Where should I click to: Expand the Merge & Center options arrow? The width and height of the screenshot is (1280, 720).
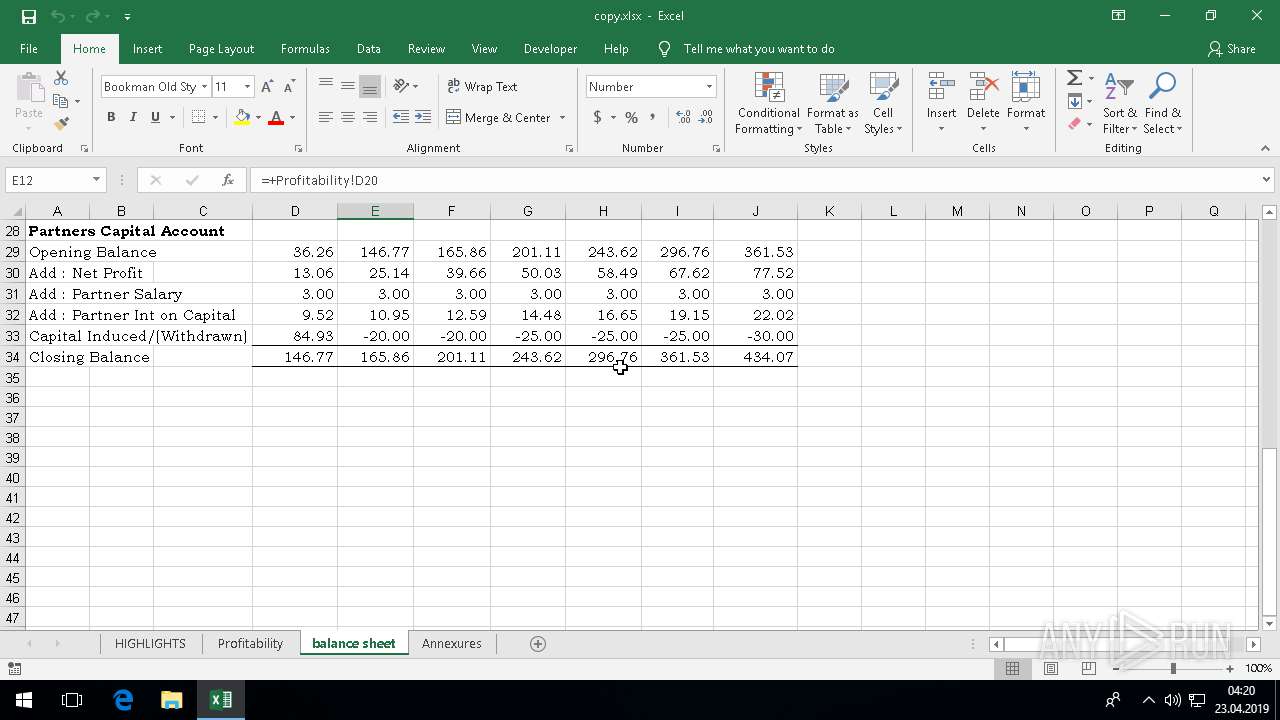(562, 117)
